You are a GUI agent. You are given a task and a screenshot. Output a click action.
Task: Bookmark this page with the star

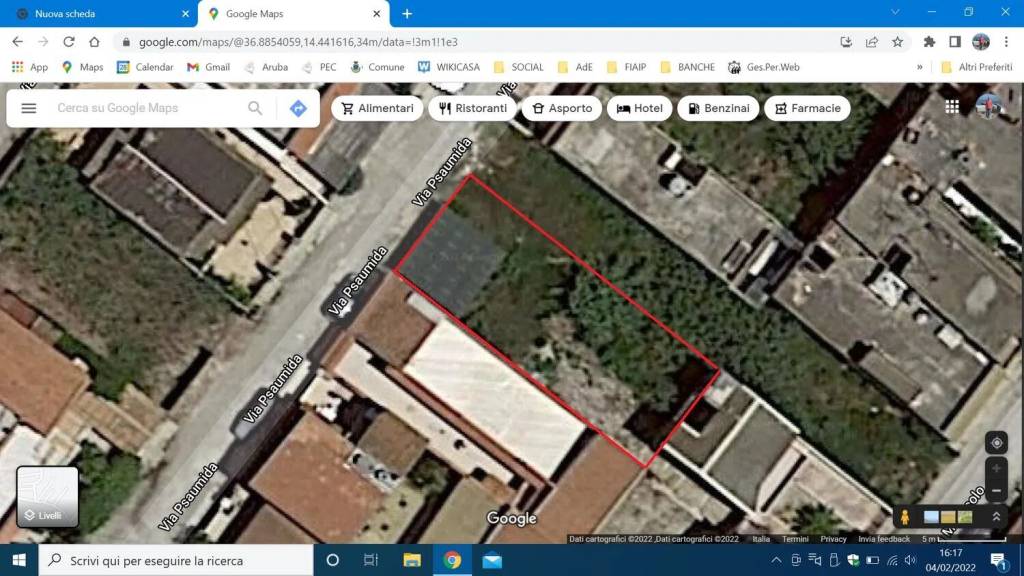click(x=898, y=42)
